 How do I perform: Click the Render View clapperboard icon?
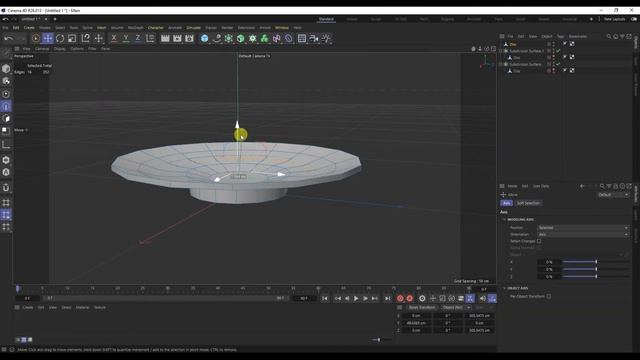(x=165, y=38)
